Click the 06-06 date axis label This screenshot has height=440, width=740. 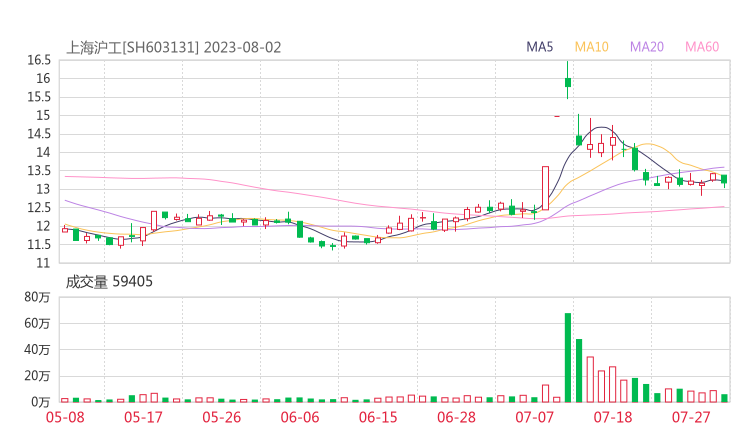[300, 417]
